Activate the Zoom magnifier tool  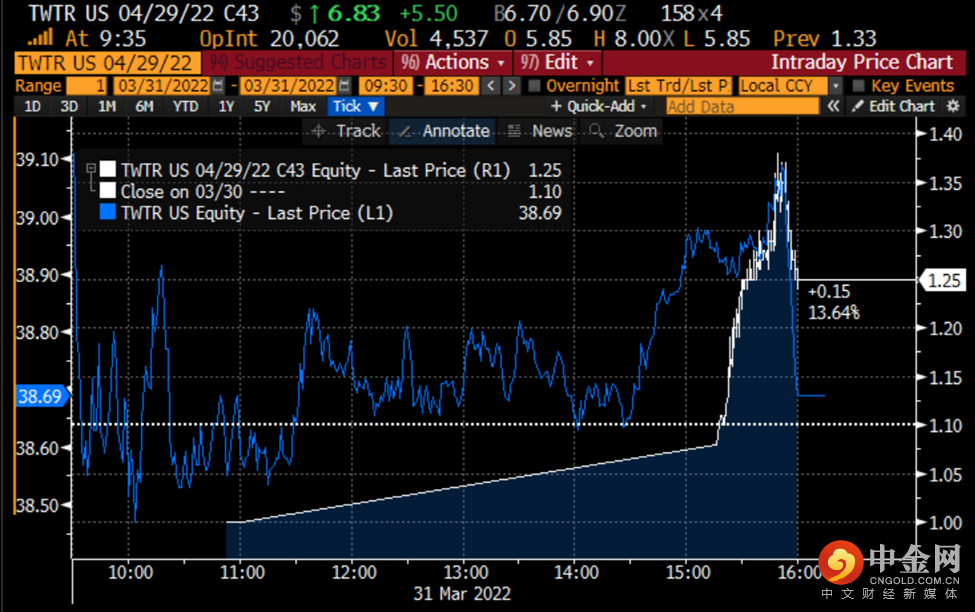[x=623, y=131]
